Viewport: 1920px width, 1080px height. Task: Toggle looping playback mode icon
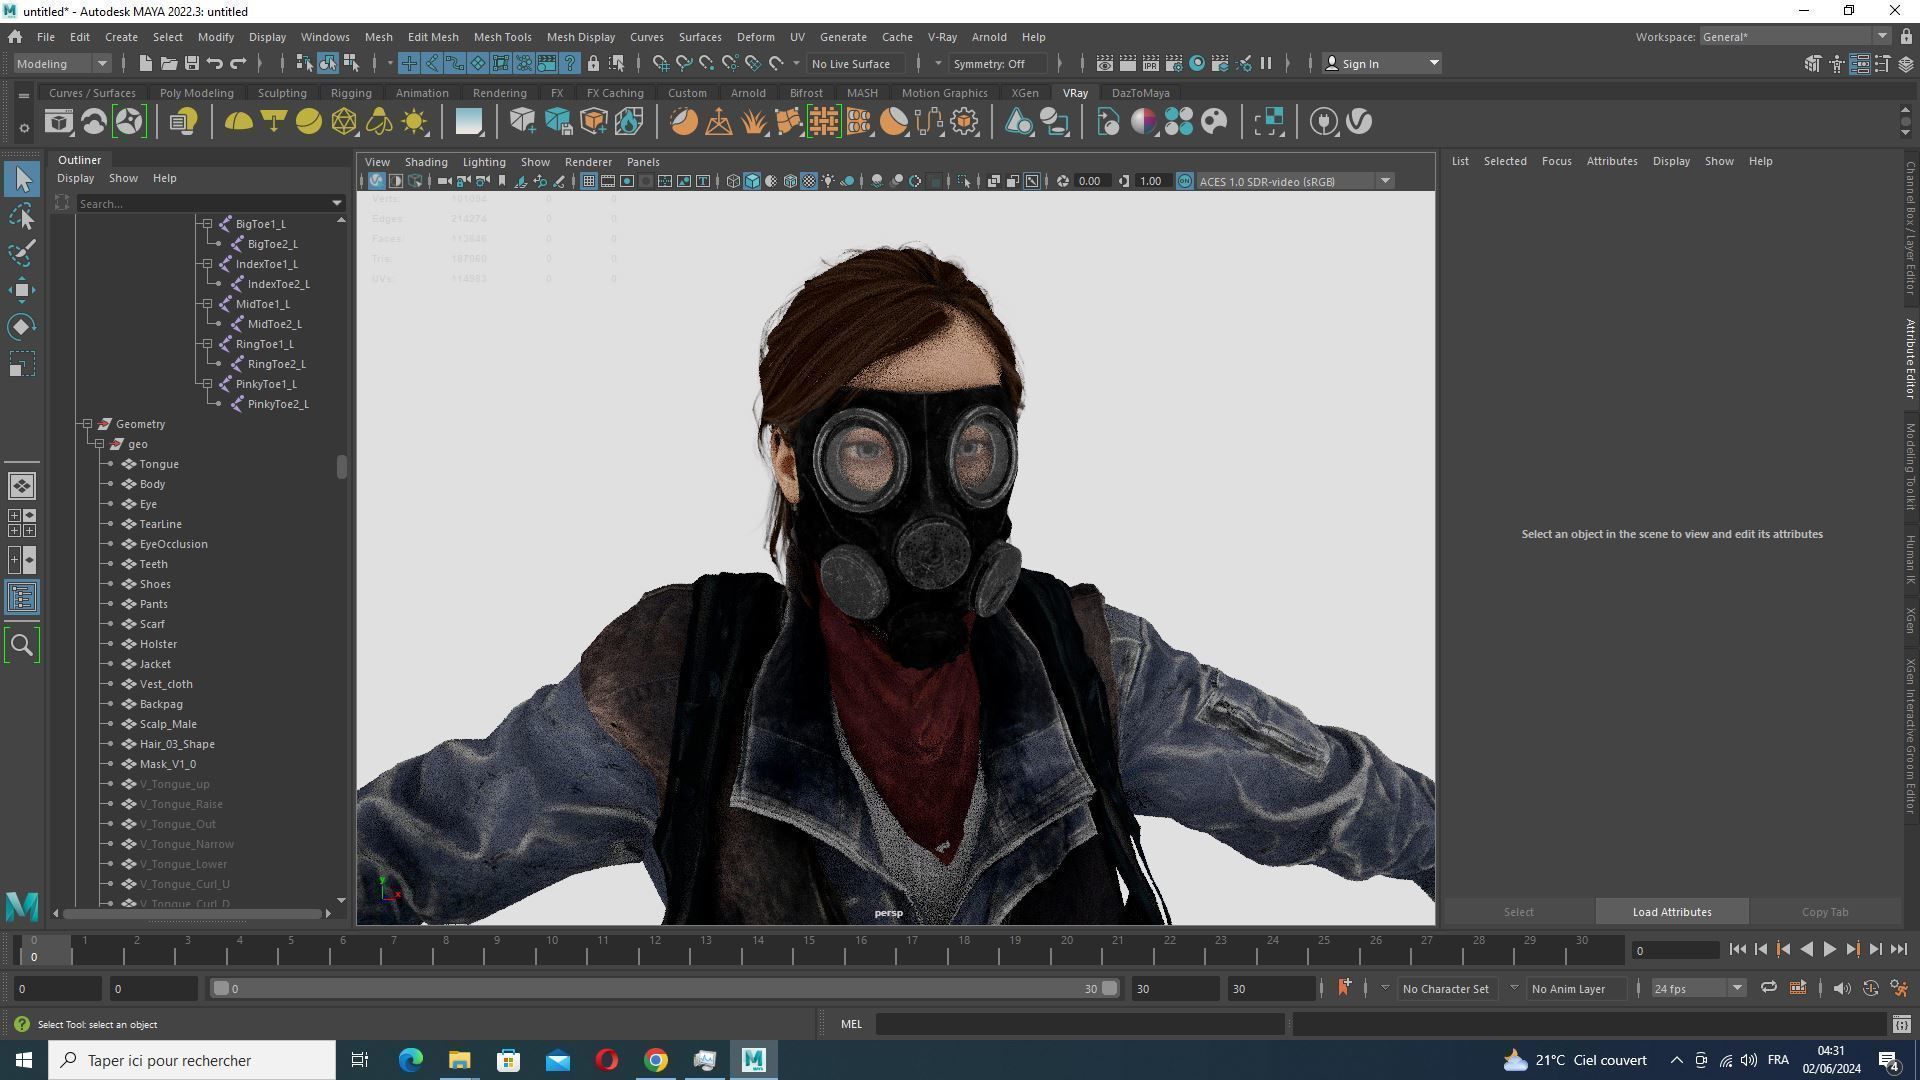[1768, 988]
